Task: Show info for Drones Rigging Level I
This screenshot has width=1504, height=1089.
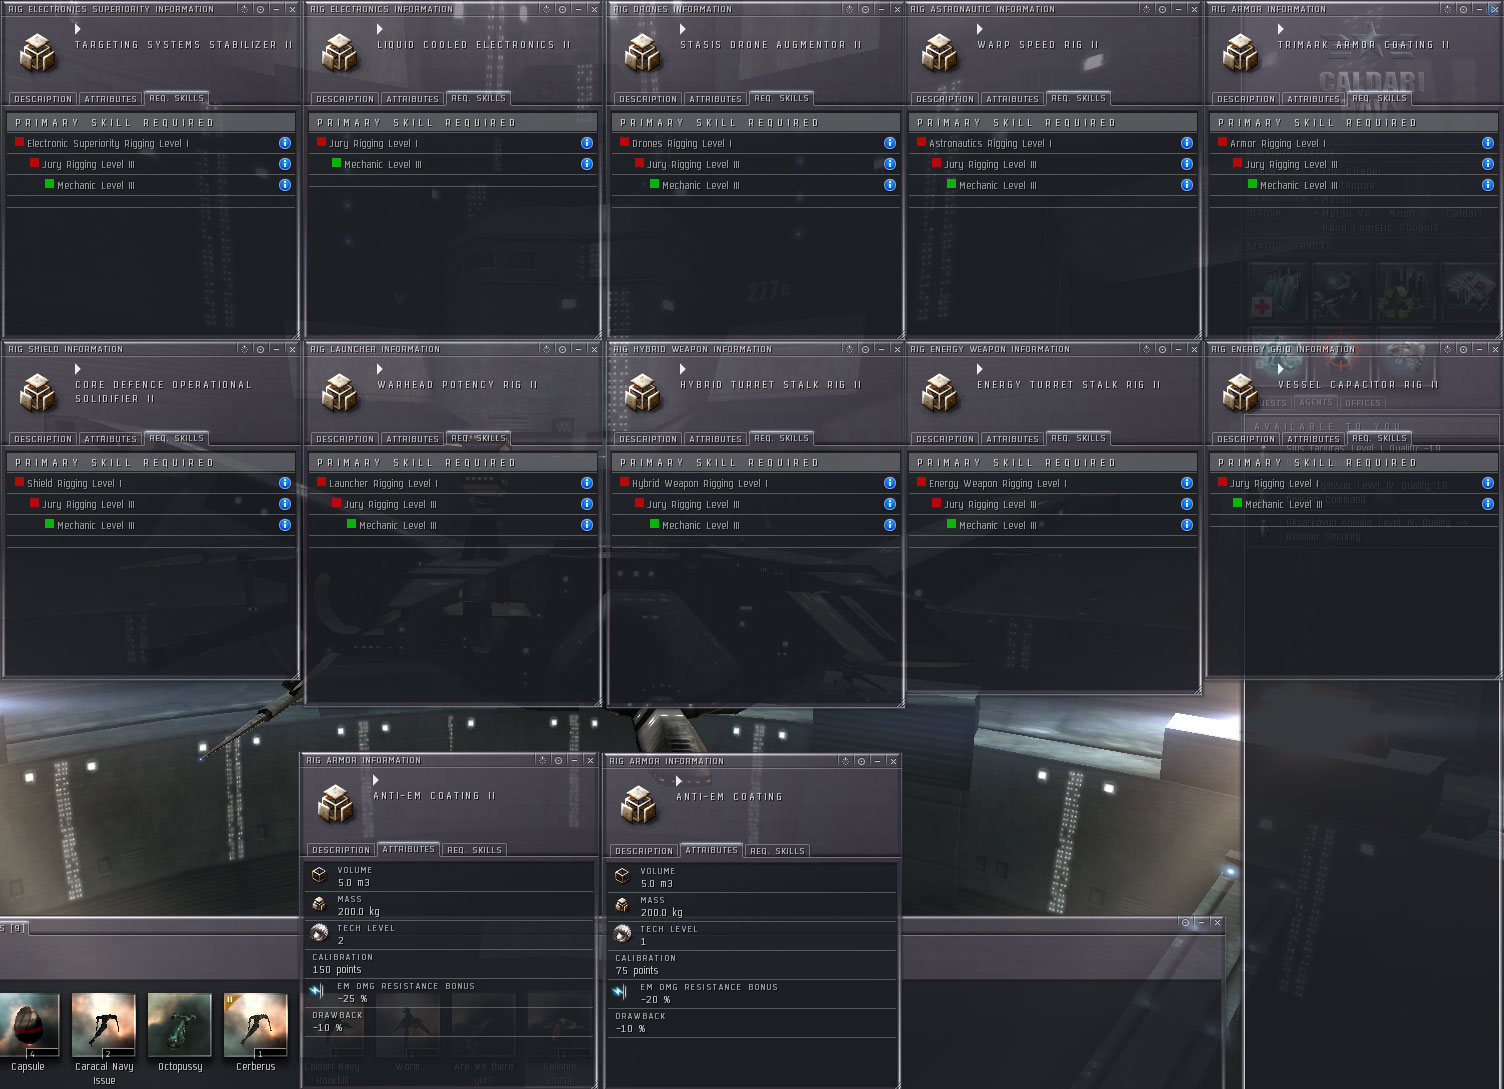Action: click(890, 143)
